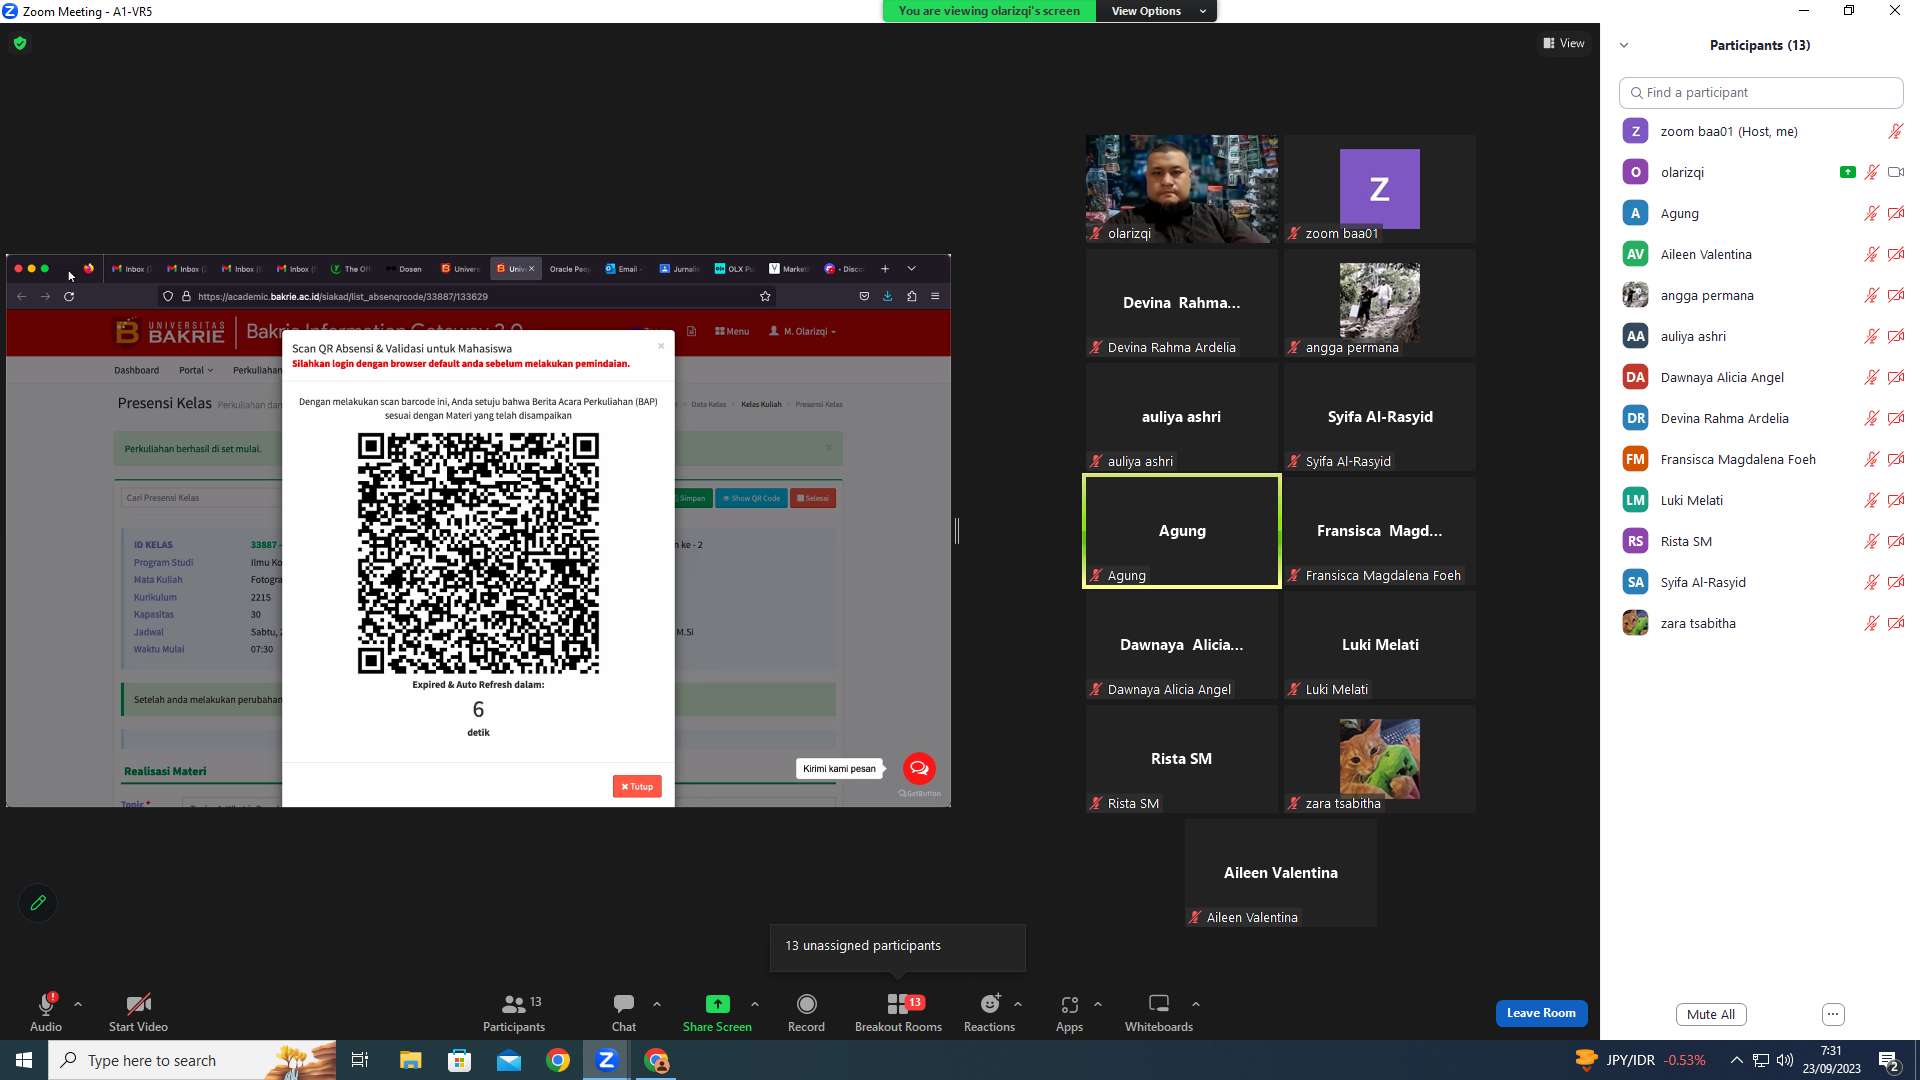The height and width of the screenshot is (1080, 1920).
Task: Open Google Chrome from the taskbar
Action: [558, 1060]
